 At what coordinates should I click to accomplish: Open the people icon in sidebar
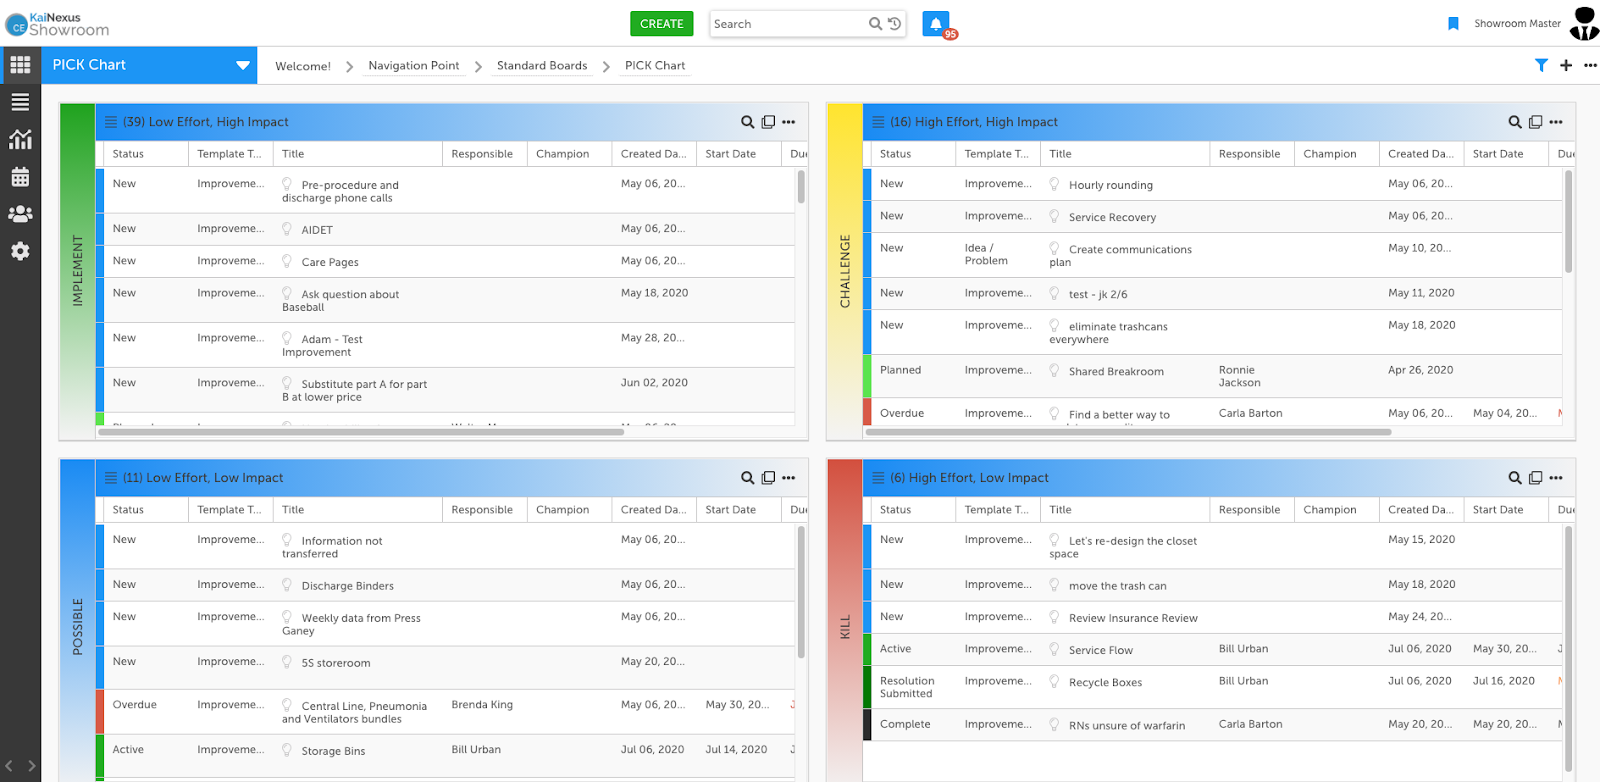(x=20, y=214)
